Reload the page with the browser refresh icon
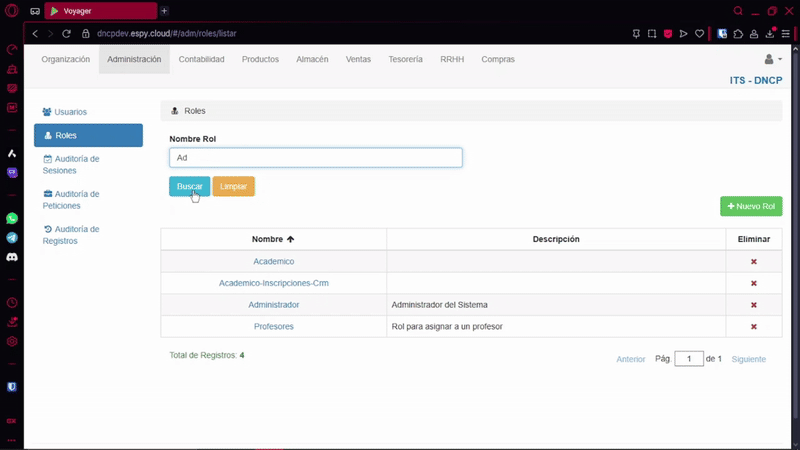Viewport: 800px width, 450px height. 66,33
